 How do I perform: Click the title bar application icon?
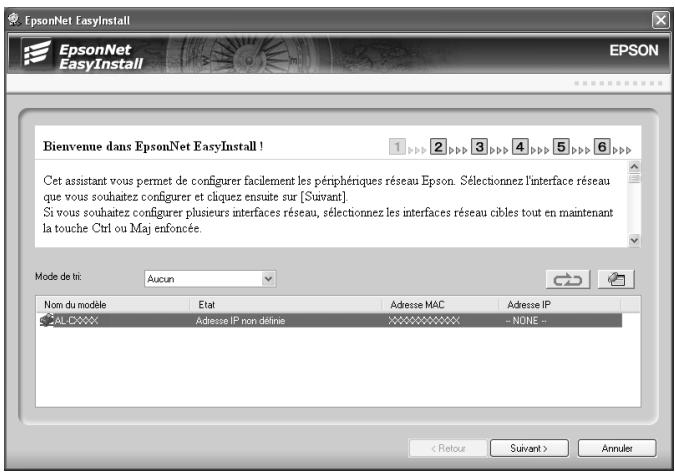tap(14, 19)
